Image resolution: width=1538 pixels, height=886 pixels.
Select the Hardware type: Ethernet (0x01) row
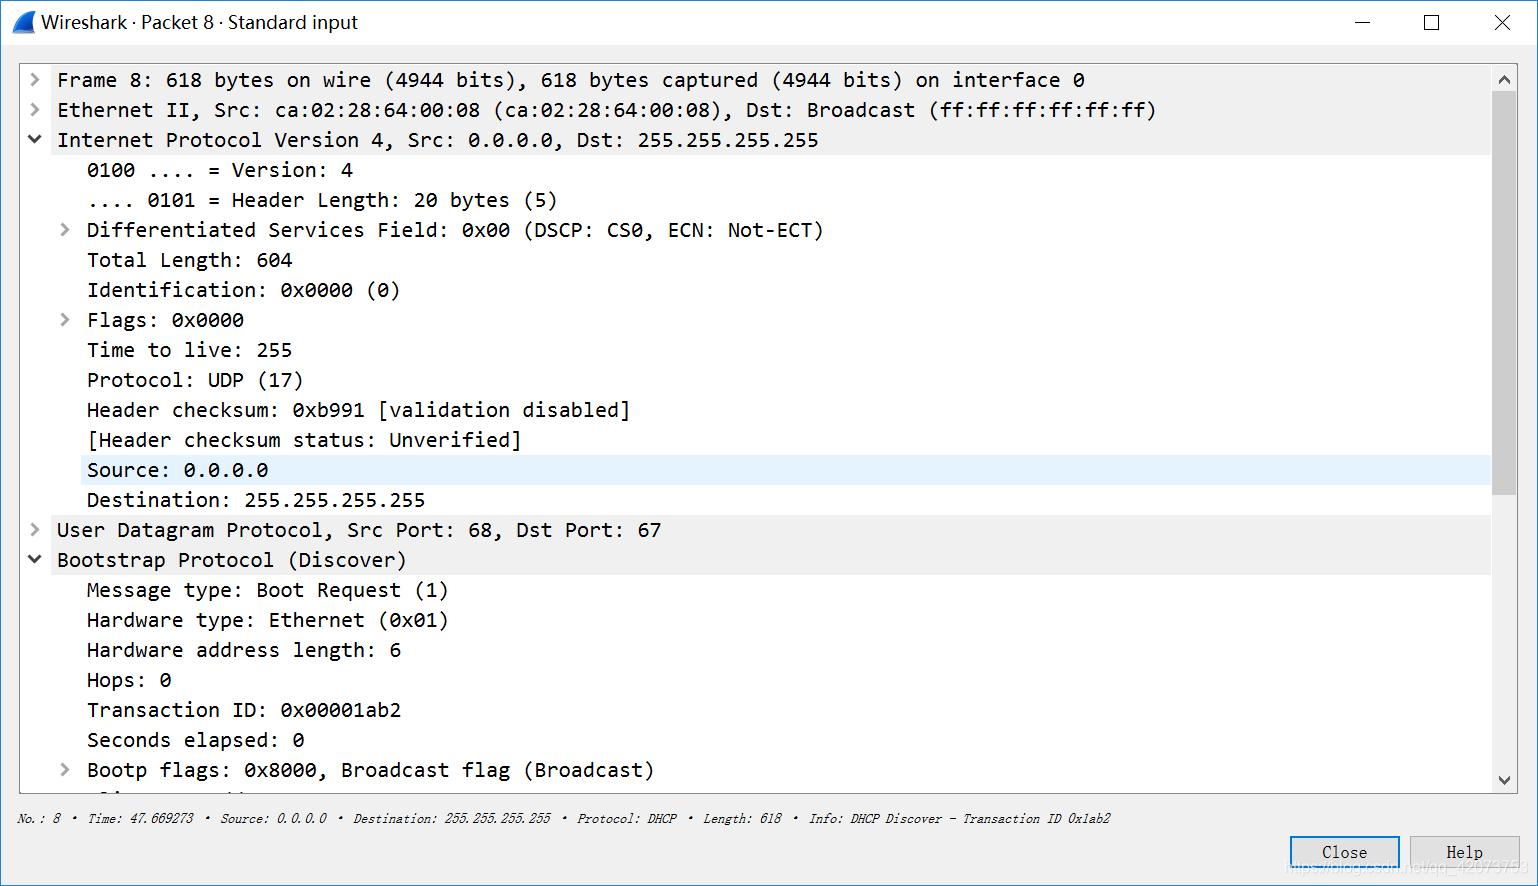click(x=785, y=620)
